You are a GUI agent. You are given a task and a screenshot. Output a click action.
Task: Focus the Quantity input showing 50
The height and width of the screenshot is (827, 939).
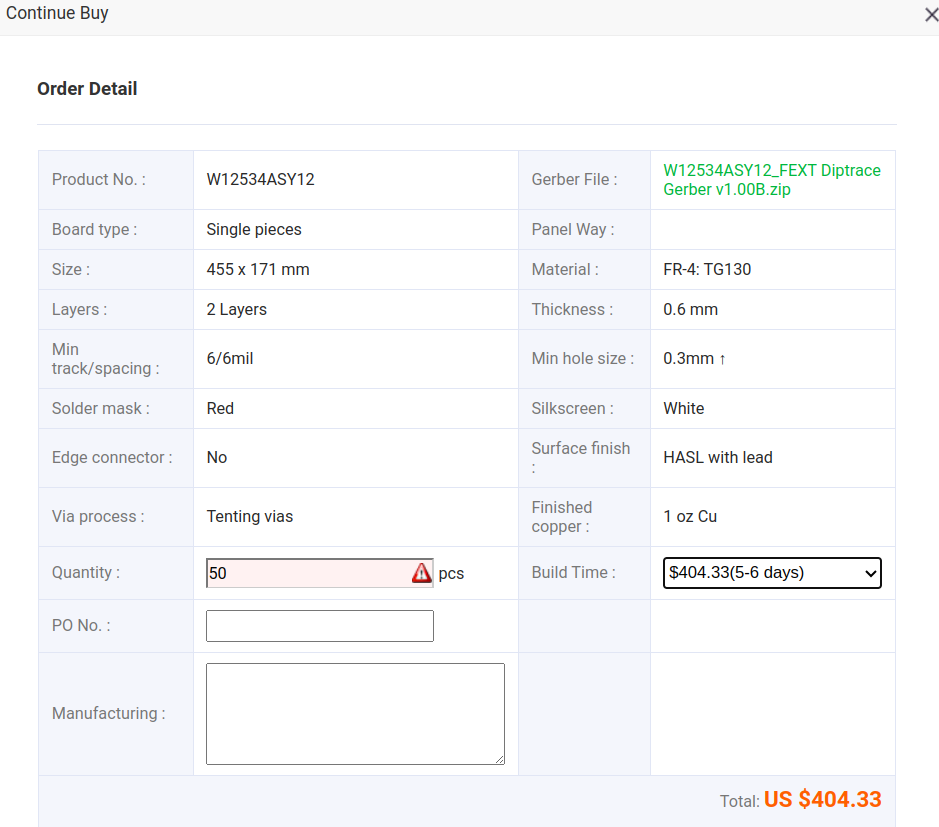[x=306, y=573]
